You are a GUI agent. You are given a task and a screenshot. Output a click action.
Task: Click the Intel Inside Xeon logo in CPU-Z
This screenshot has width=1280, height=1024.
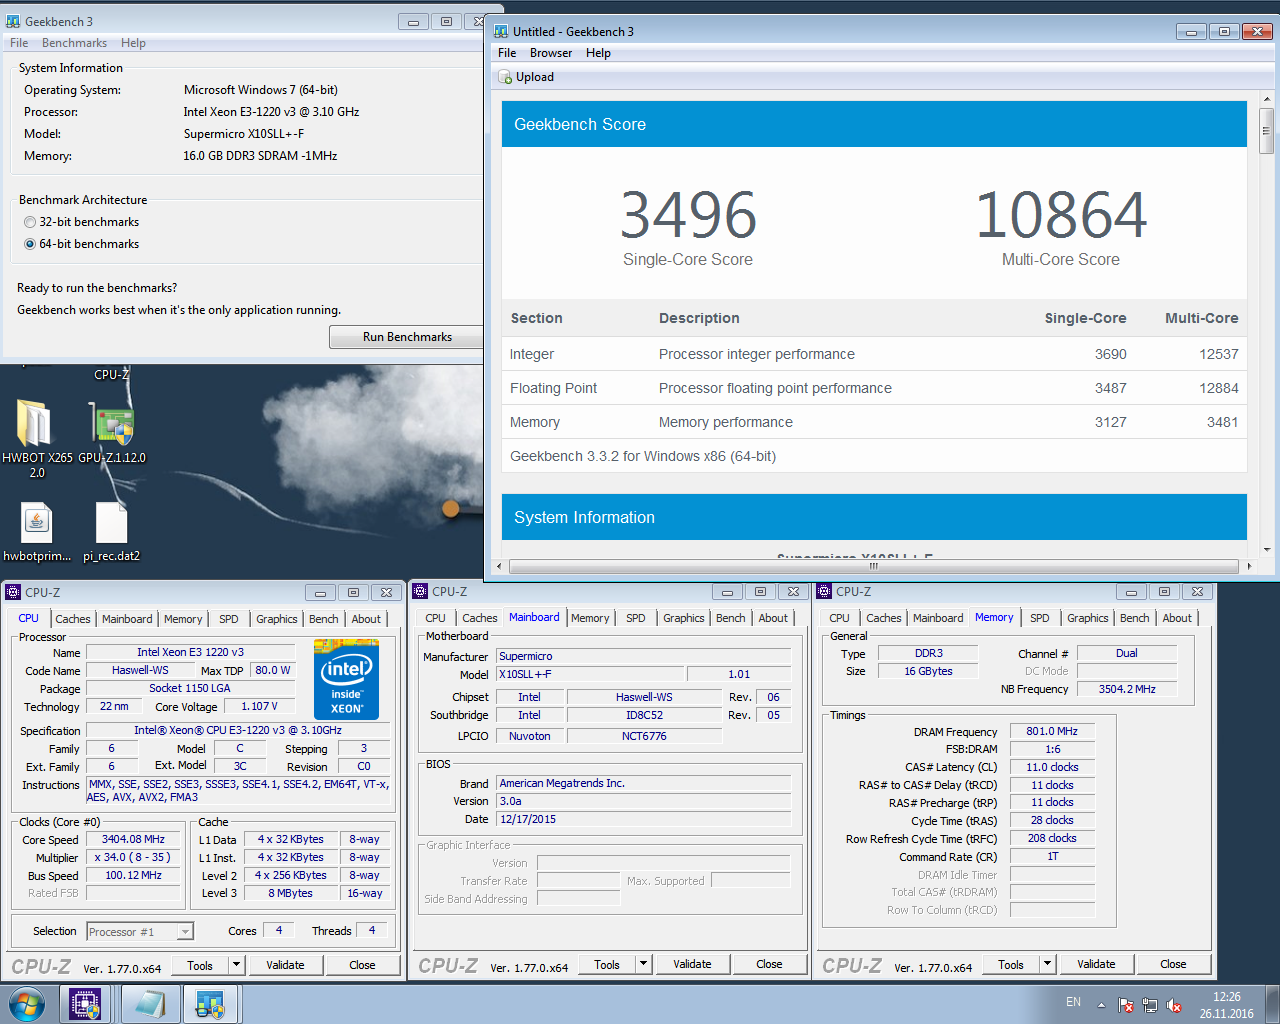pyautogui.click(x=347, y=682)
